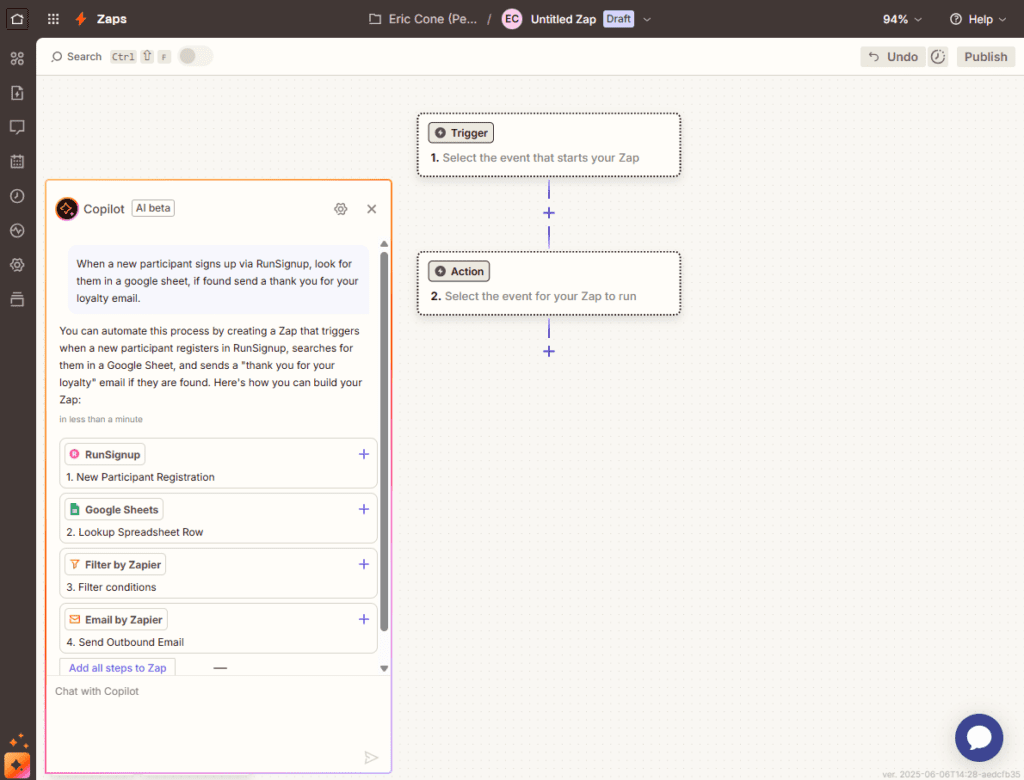This screenshot has height=780, width=1024.
Task: Open the apps grid launcher
Action: 54,19
